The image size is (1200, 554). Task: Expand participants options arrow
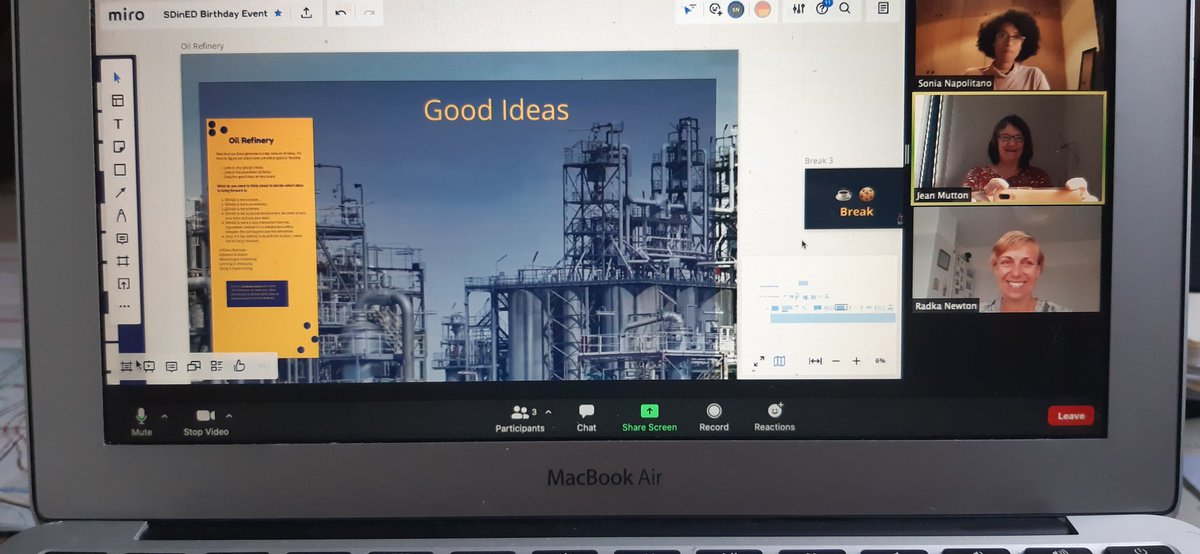[x=548, y=411]
